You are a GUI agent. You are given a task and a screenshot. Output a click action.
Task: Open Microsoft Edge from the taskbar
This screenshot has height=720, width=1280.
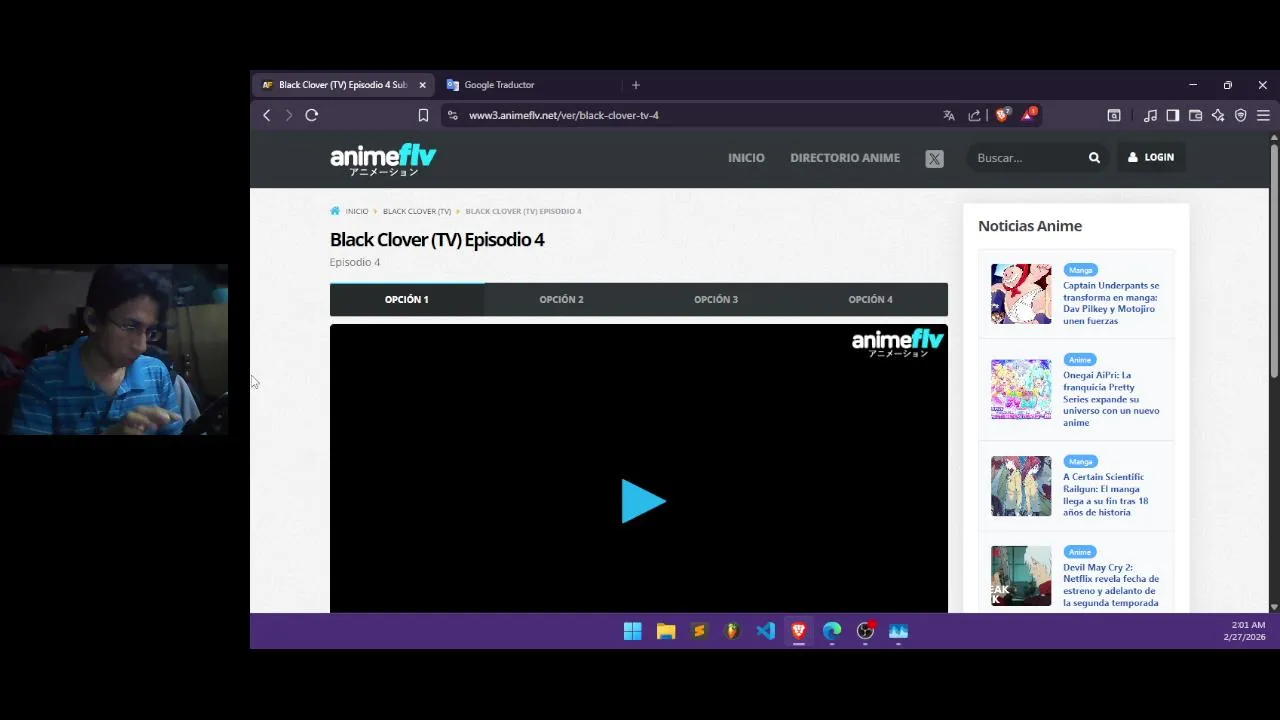pyautogui.click(x=832, y=631)
